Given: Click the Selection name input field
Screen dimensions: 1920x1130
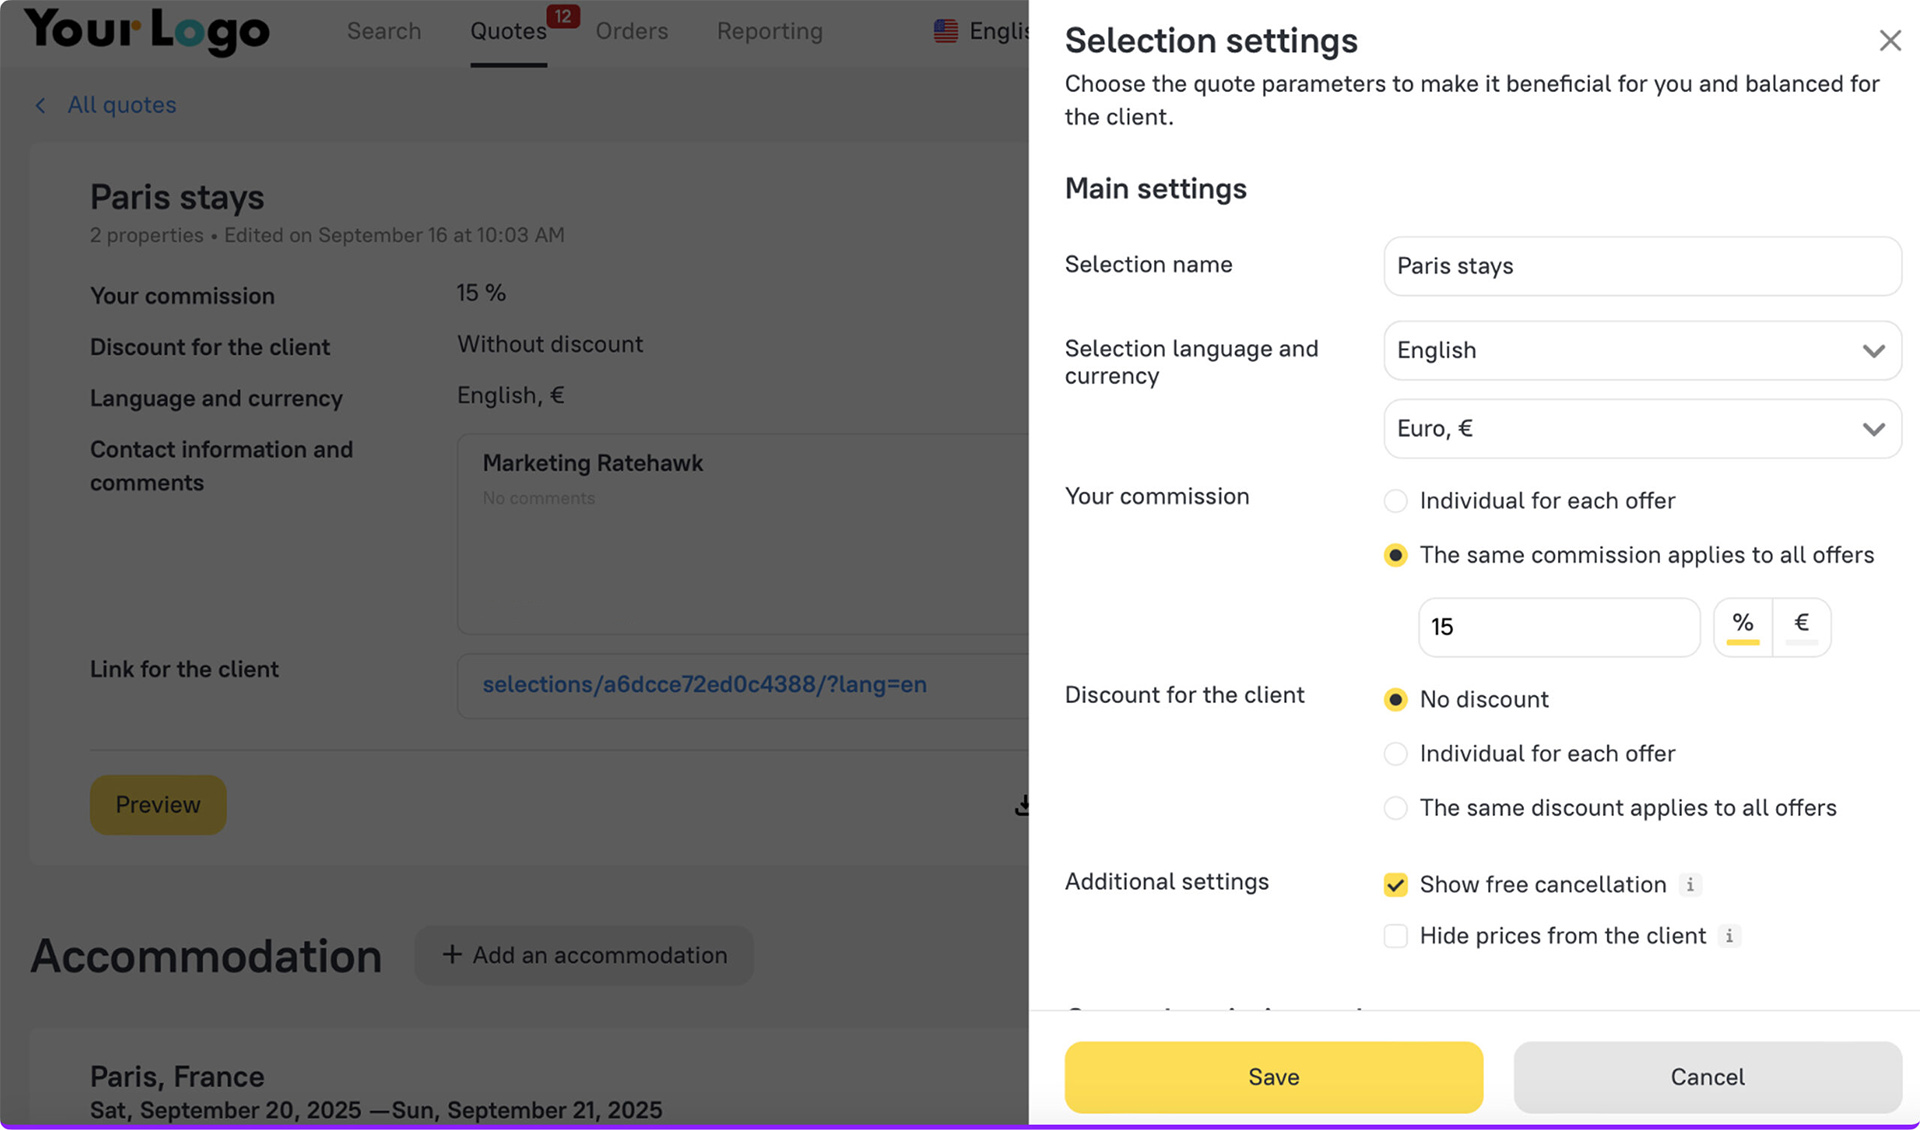Looking at the screenshot, I should pyautogui.click(x=1641, y=266).
